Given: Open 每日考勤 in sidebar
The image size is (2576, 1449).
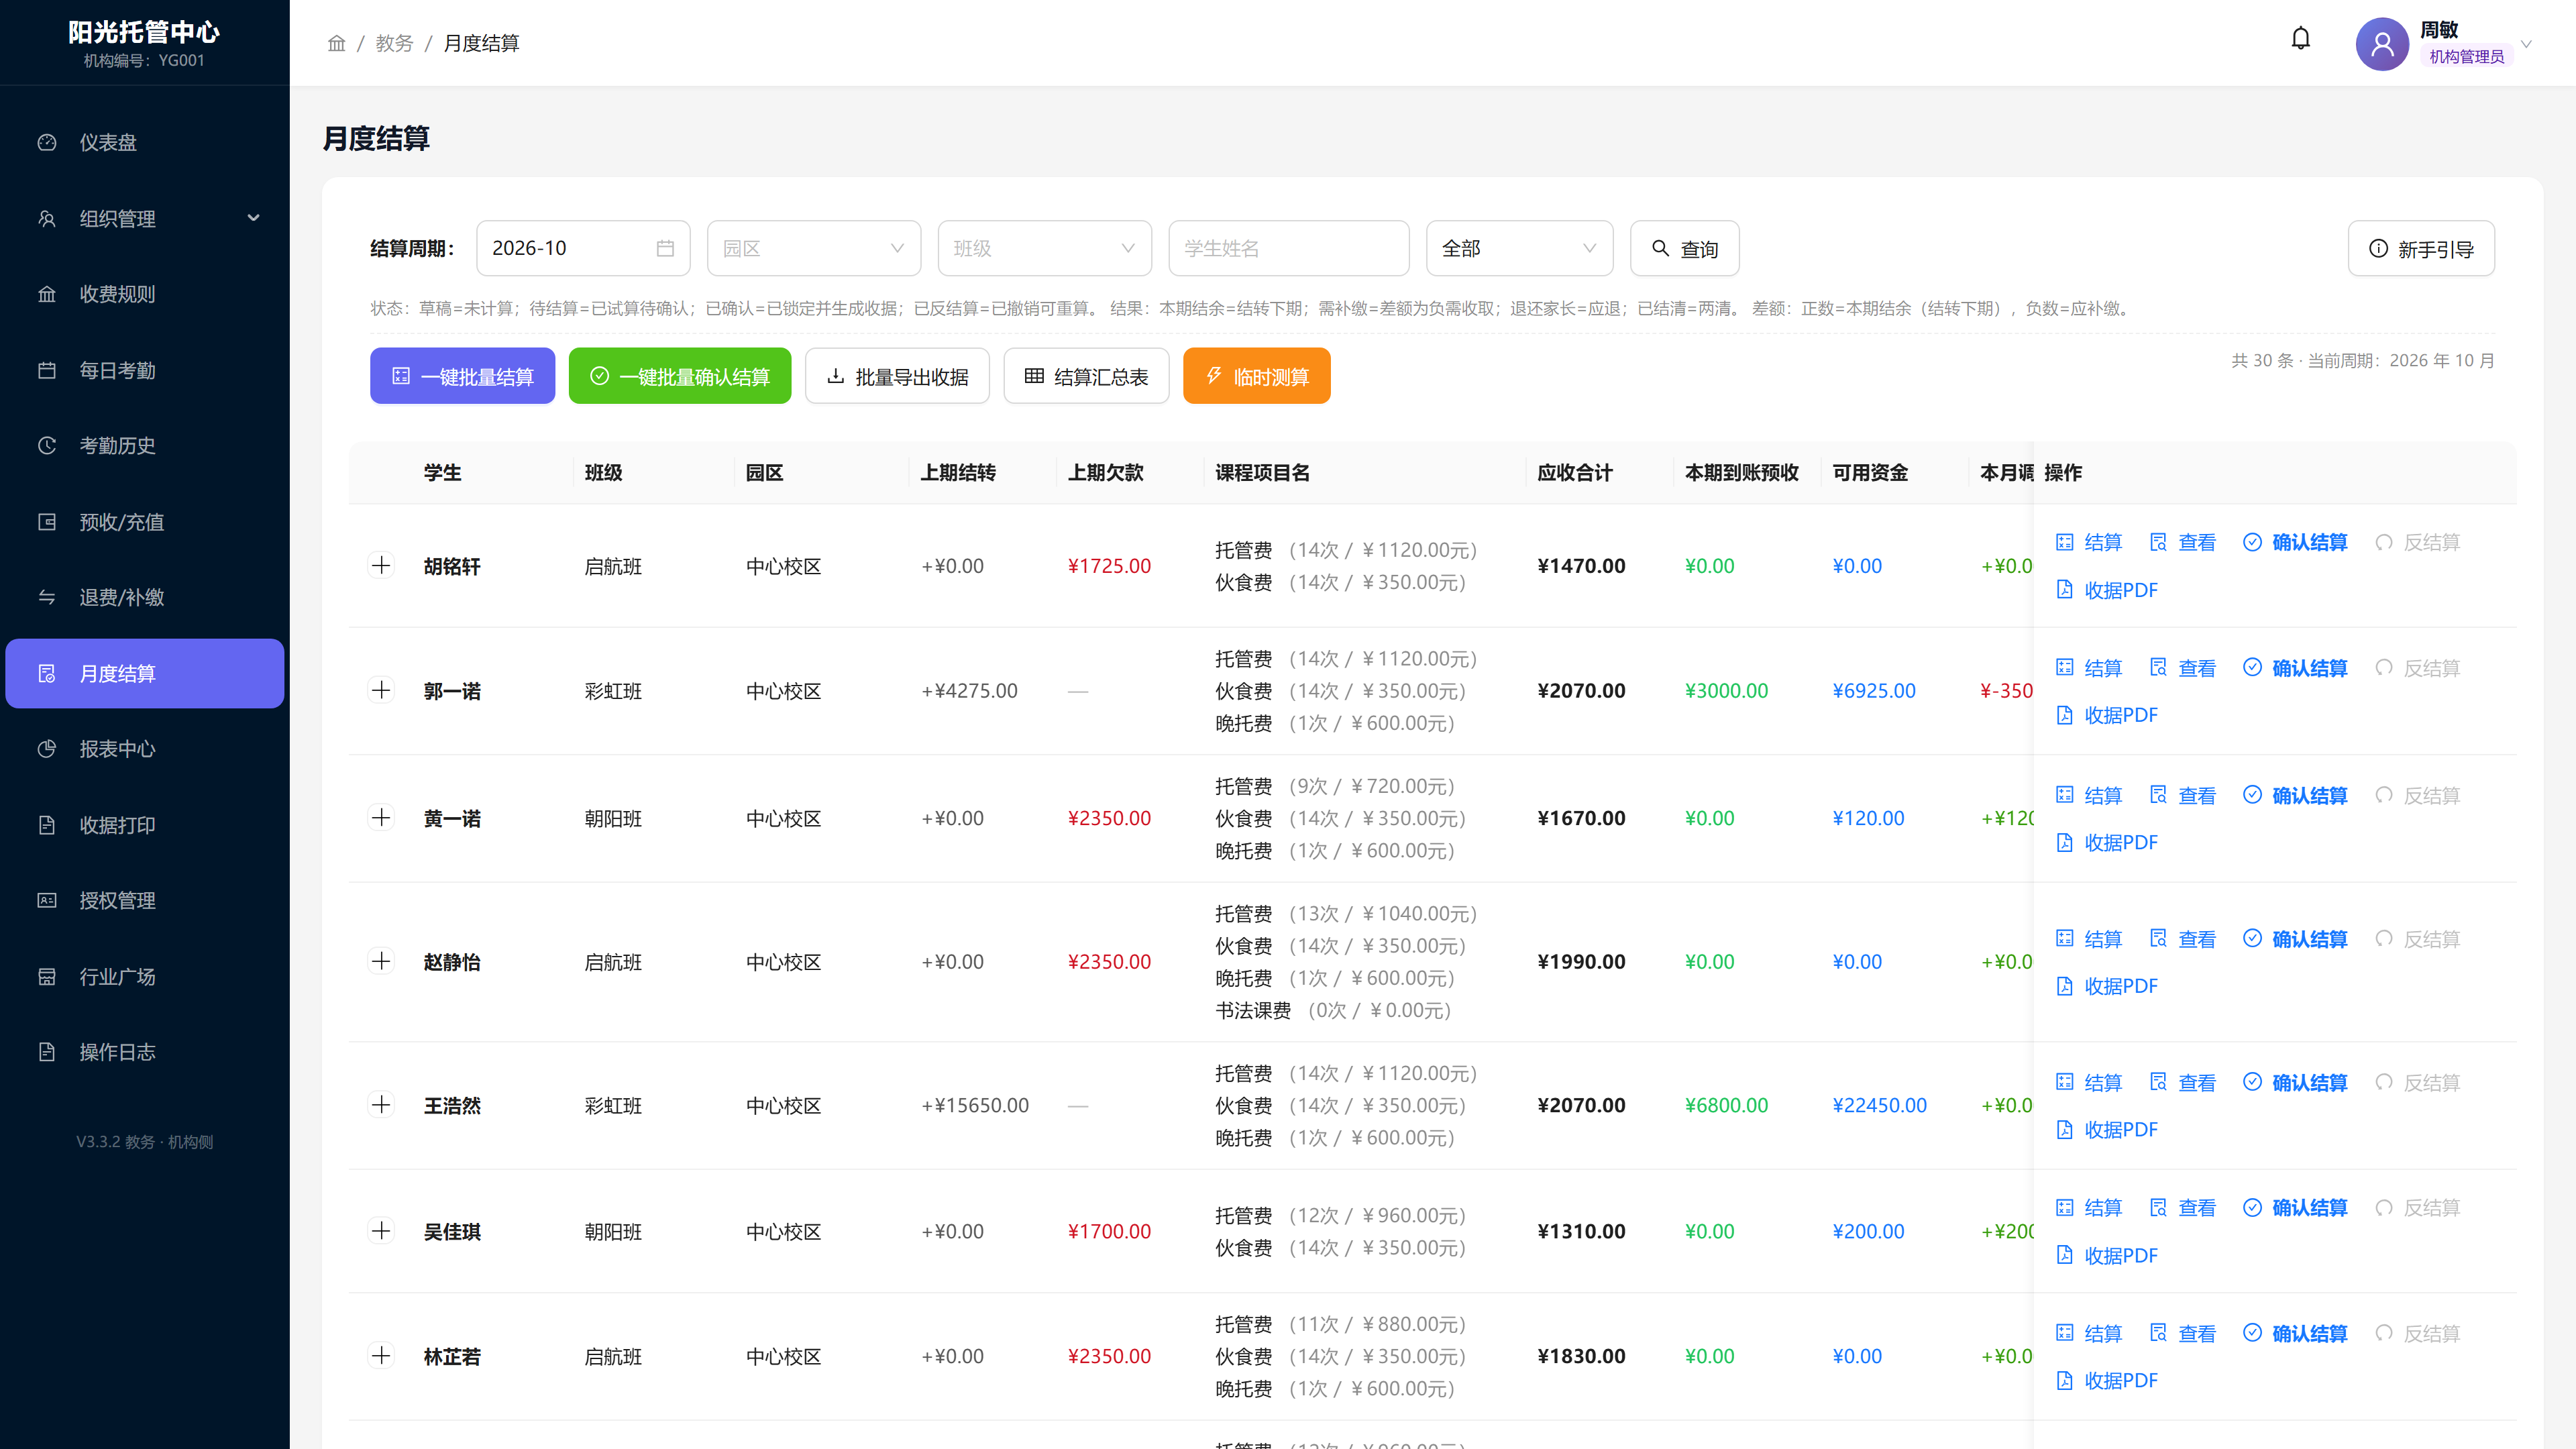Looking at the screenshot, I should [145, 370].
